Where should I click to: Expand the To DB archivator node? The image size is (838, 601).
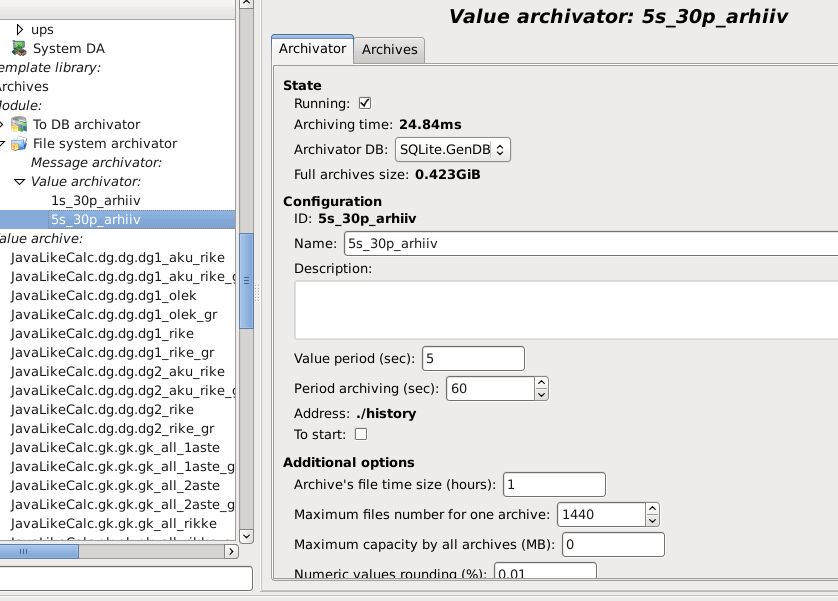pos(3,124)
